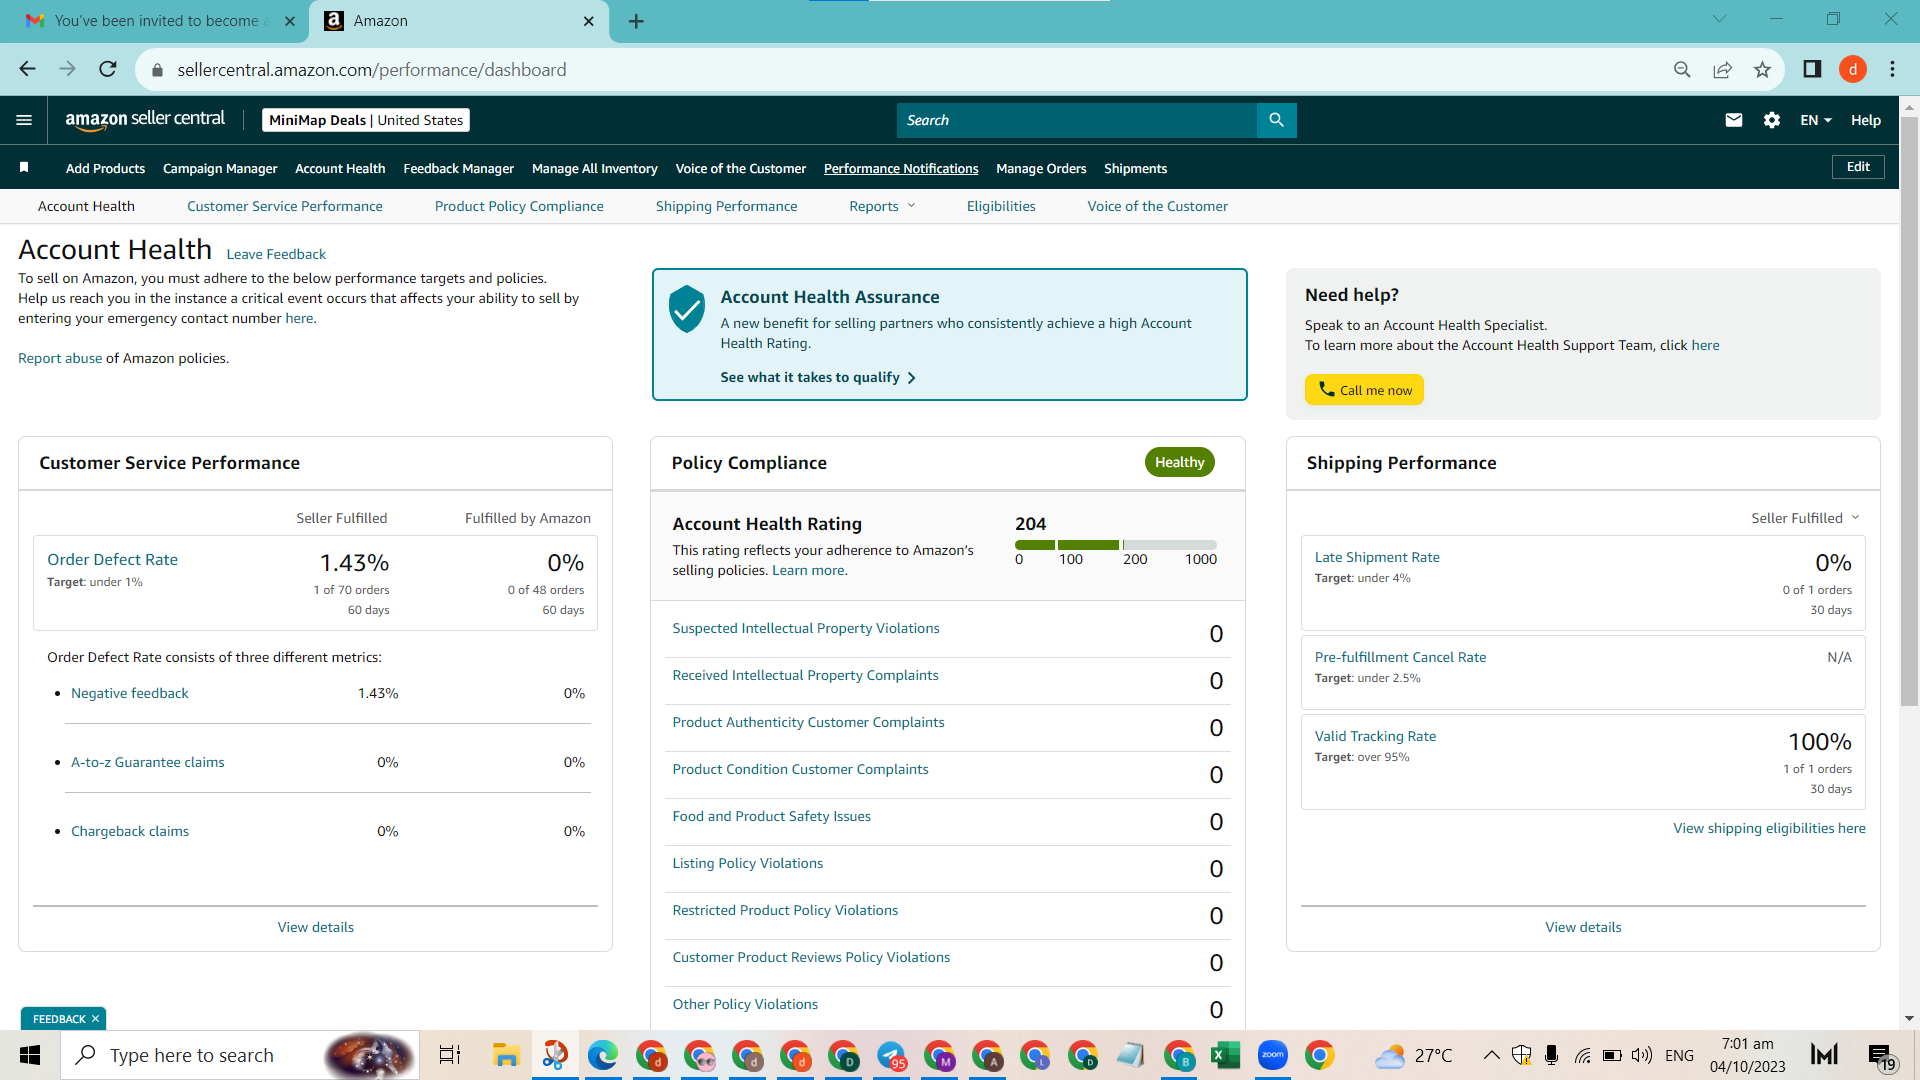Open Microsoft Edge from the taskbar
Screen dimensions: 1920x1080
click(x=602, y=1055)
